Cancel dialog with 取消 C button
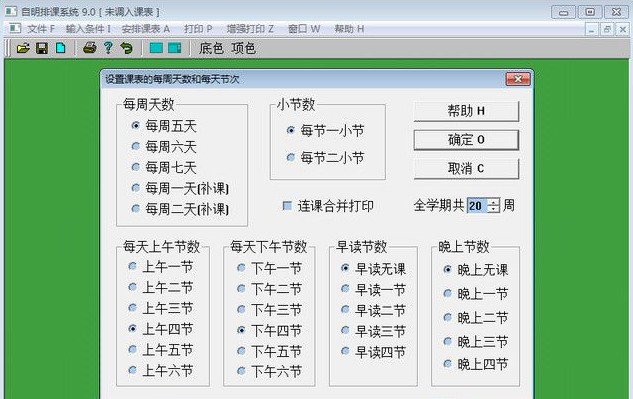The image size is (633, 399). coord(466,168)
